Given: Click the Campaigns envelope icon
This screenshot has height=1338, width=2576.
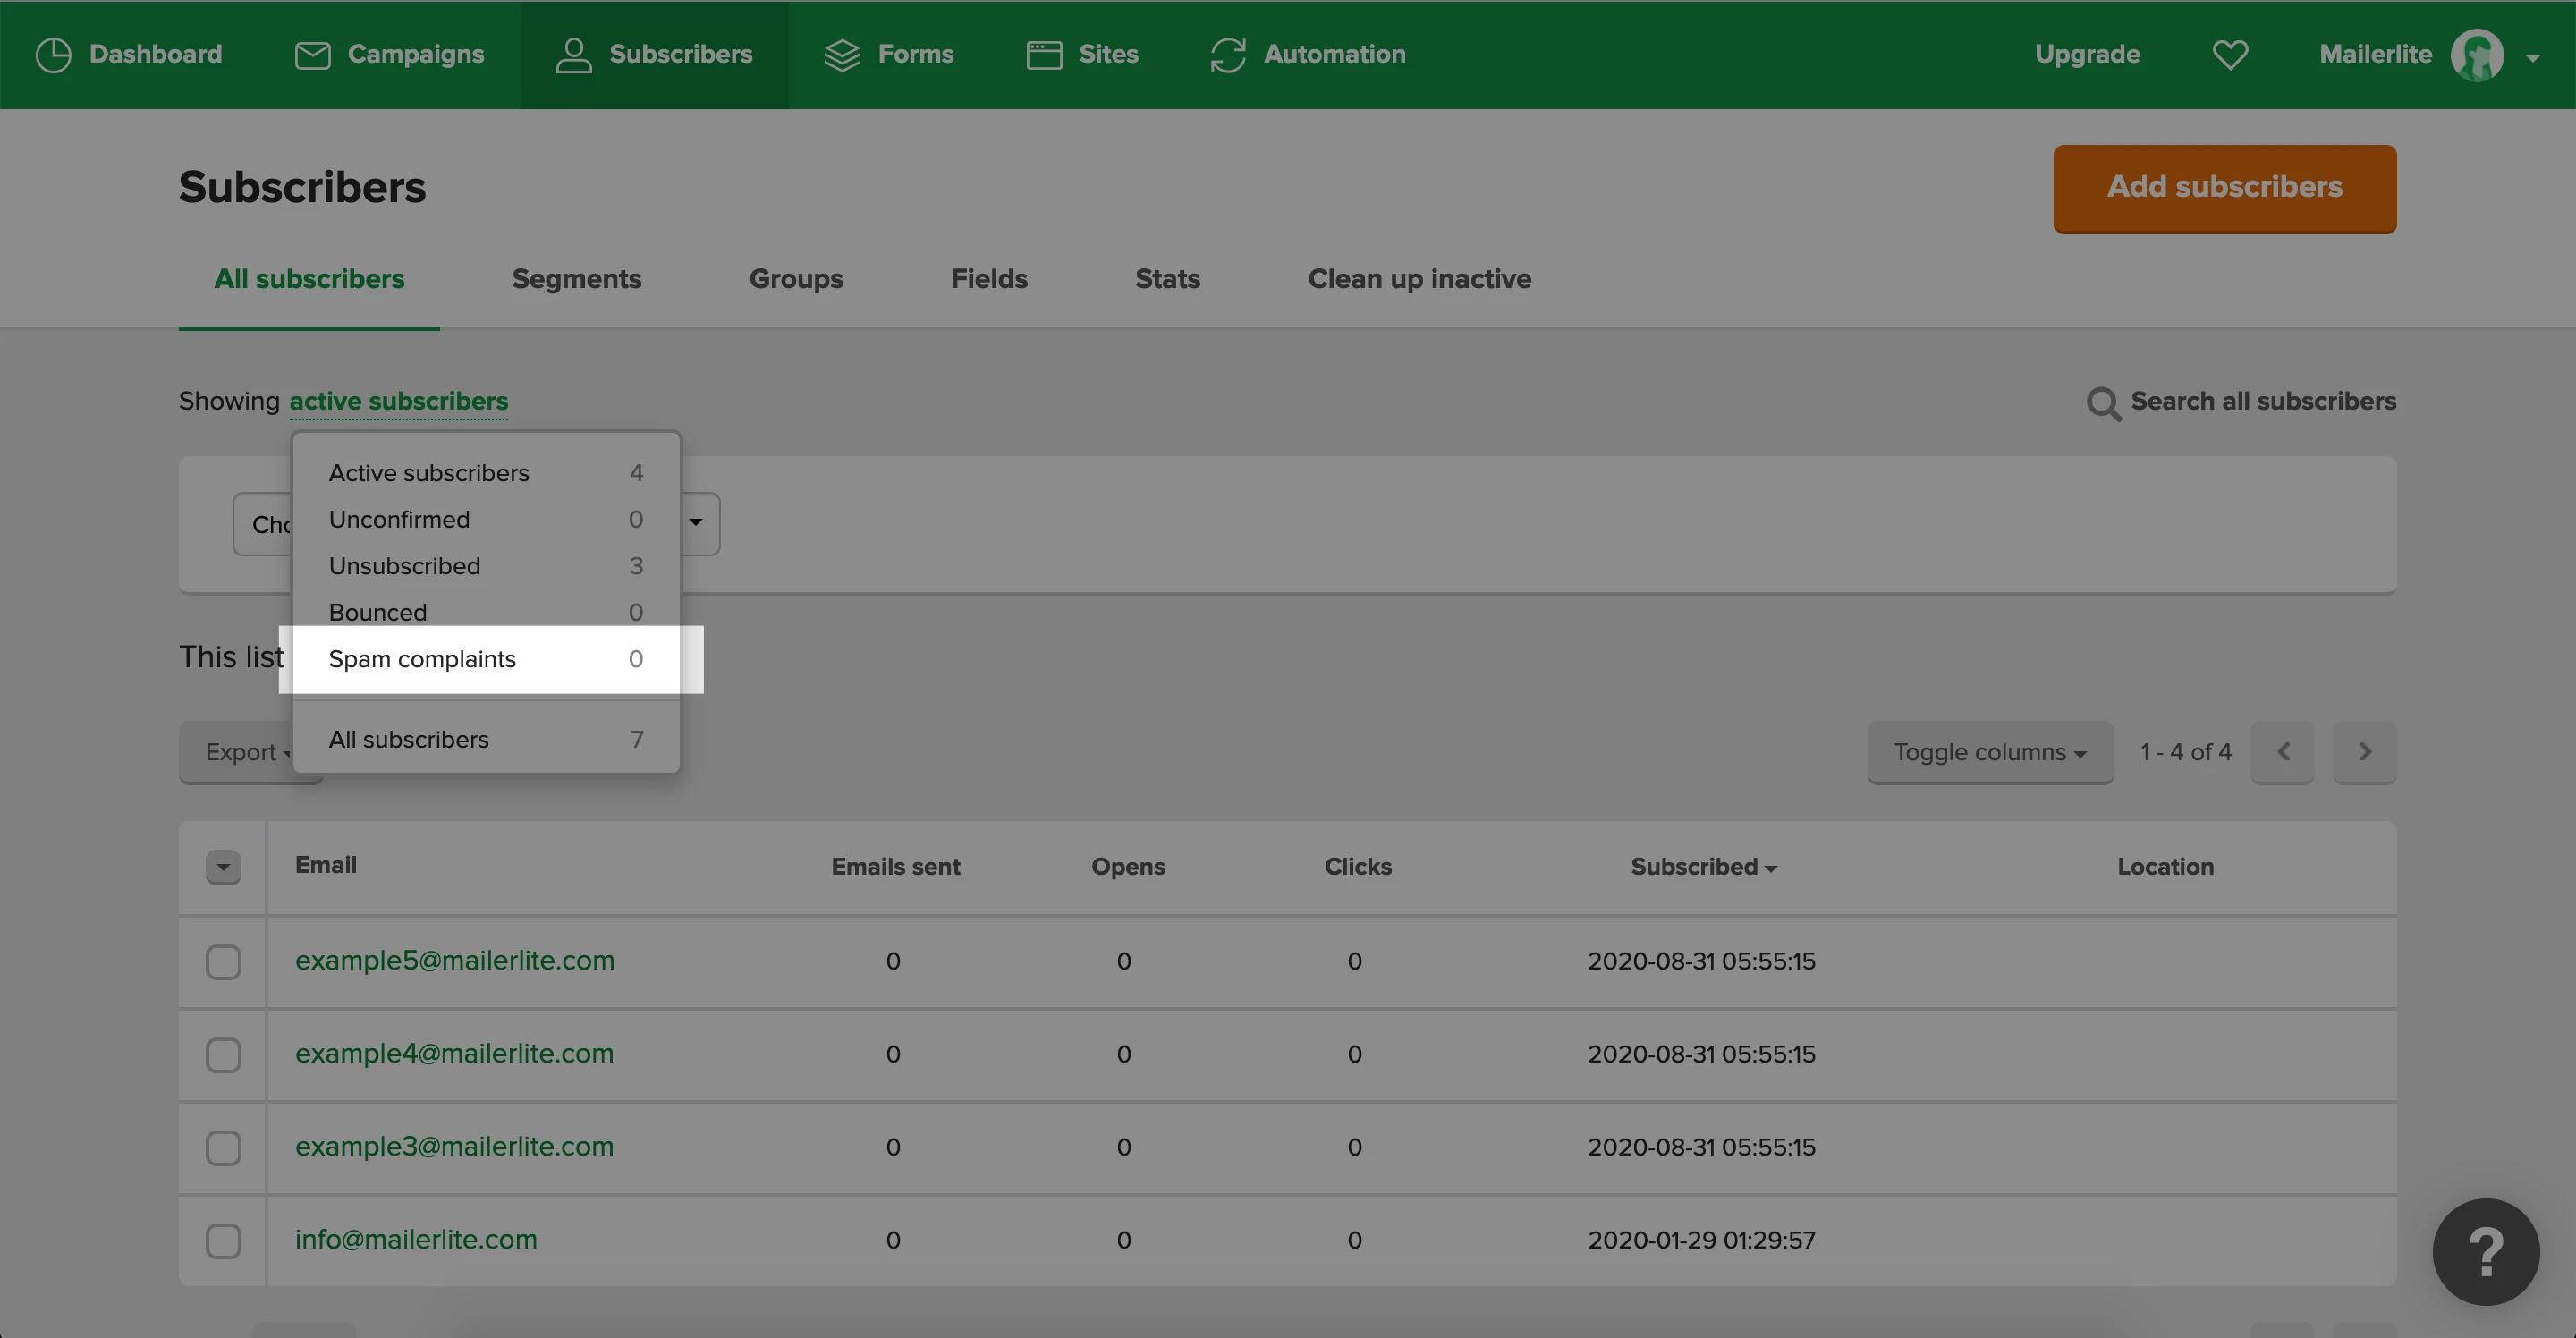Looking at the screenshot, I should tap(312, 55).
